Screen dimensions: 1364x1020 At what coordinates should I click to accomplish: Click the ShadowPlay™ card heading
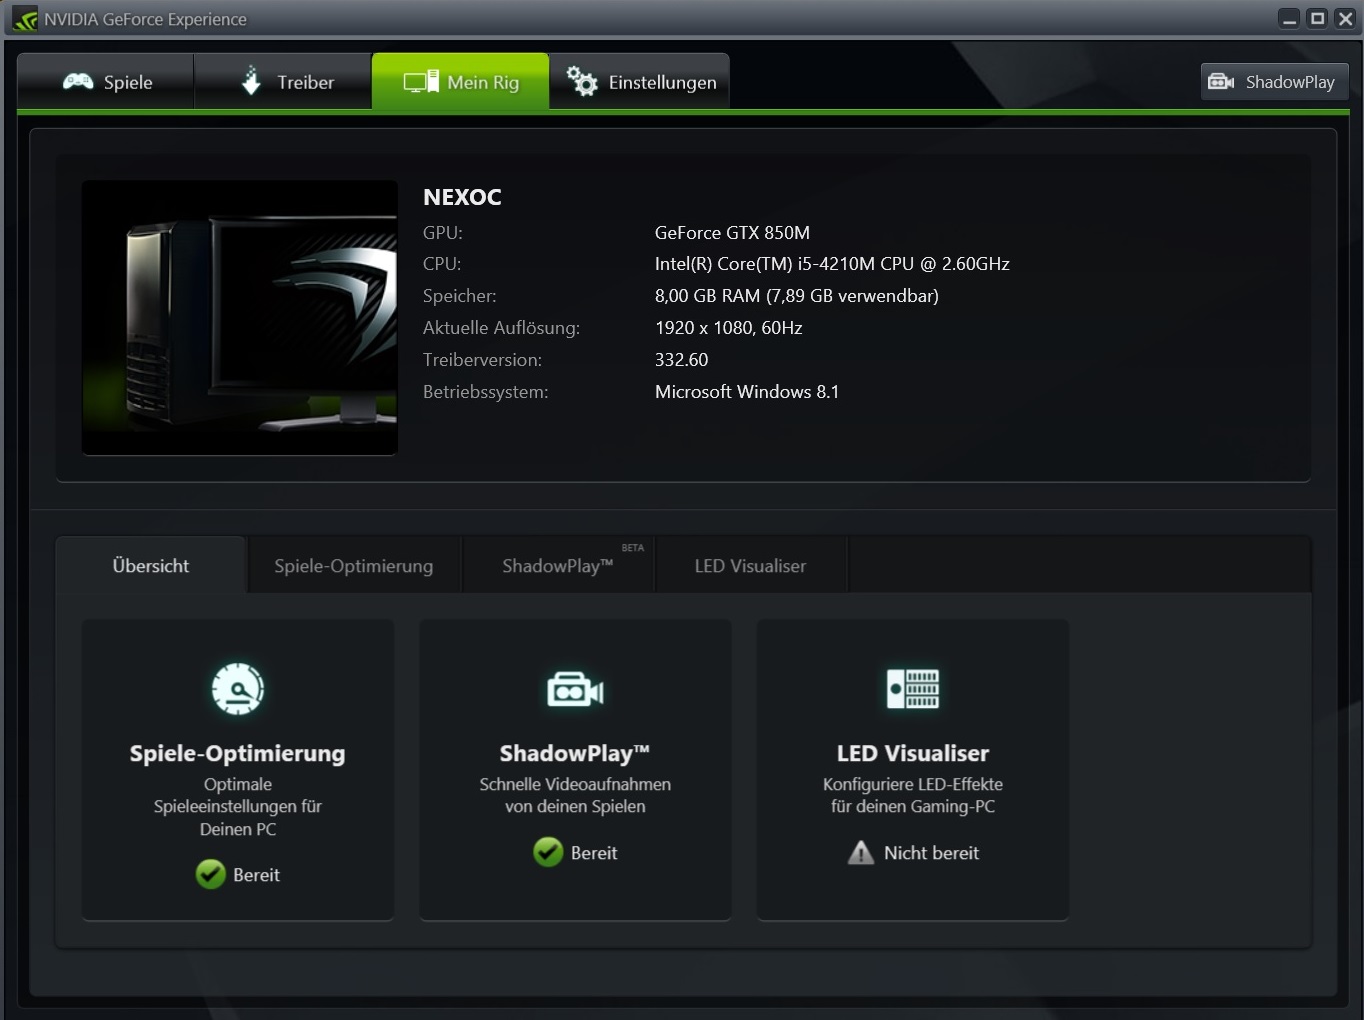[575, 753]
